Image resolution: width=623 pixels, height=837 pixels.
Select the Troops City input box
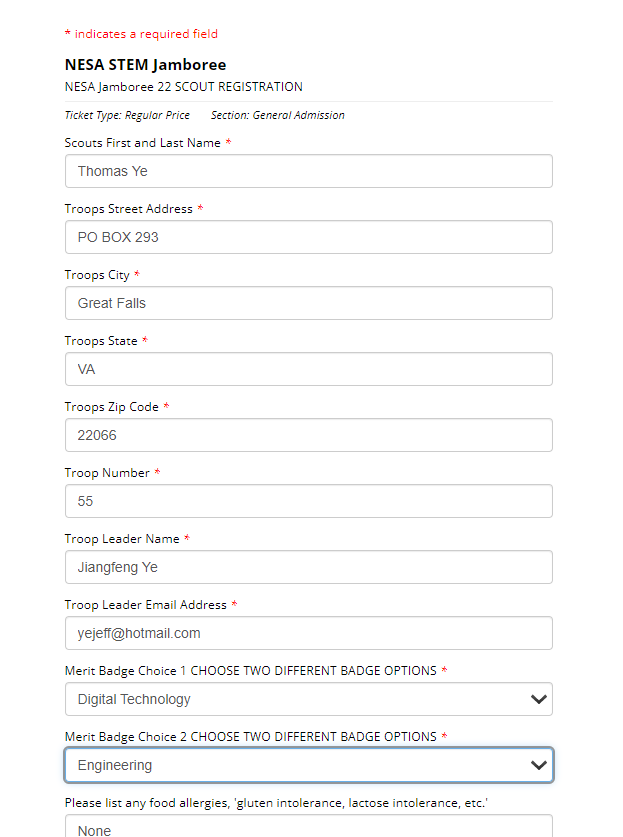pos(308,303)
